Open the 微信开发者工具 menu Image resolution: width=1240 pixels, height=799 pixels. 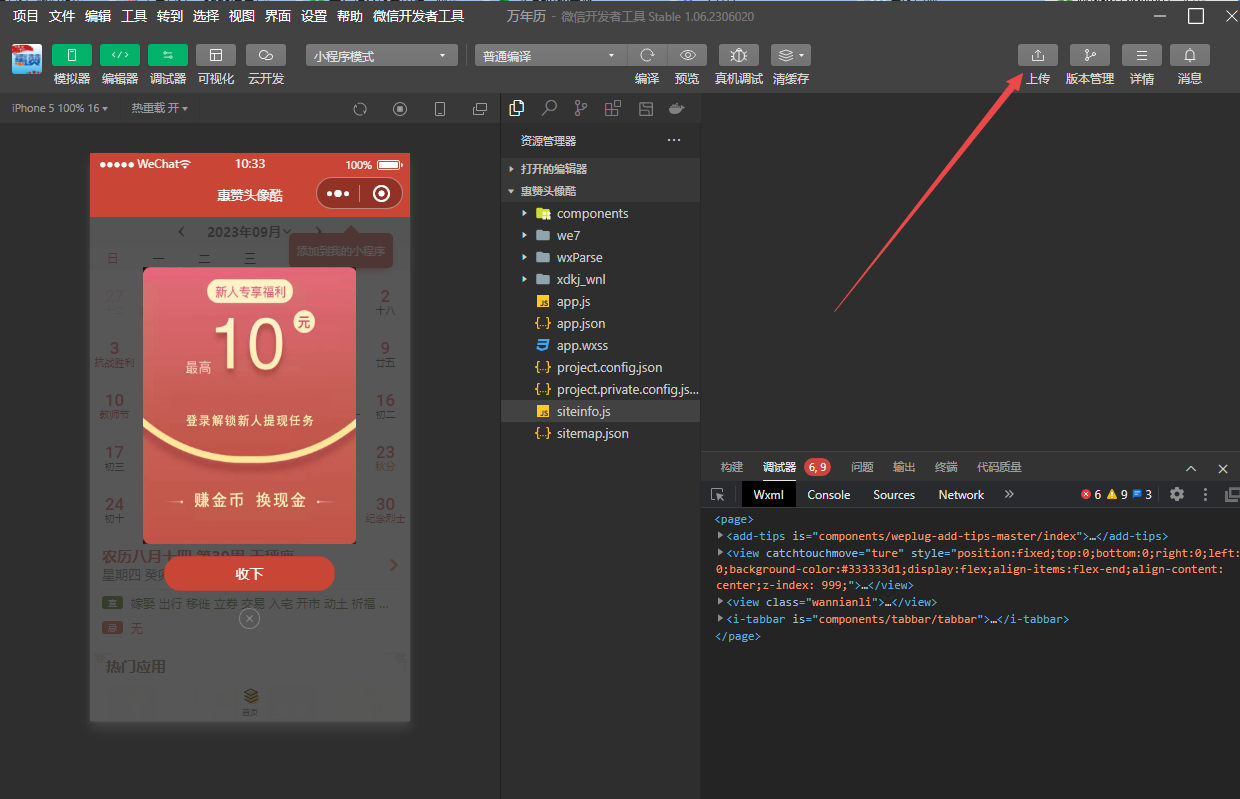418,16
